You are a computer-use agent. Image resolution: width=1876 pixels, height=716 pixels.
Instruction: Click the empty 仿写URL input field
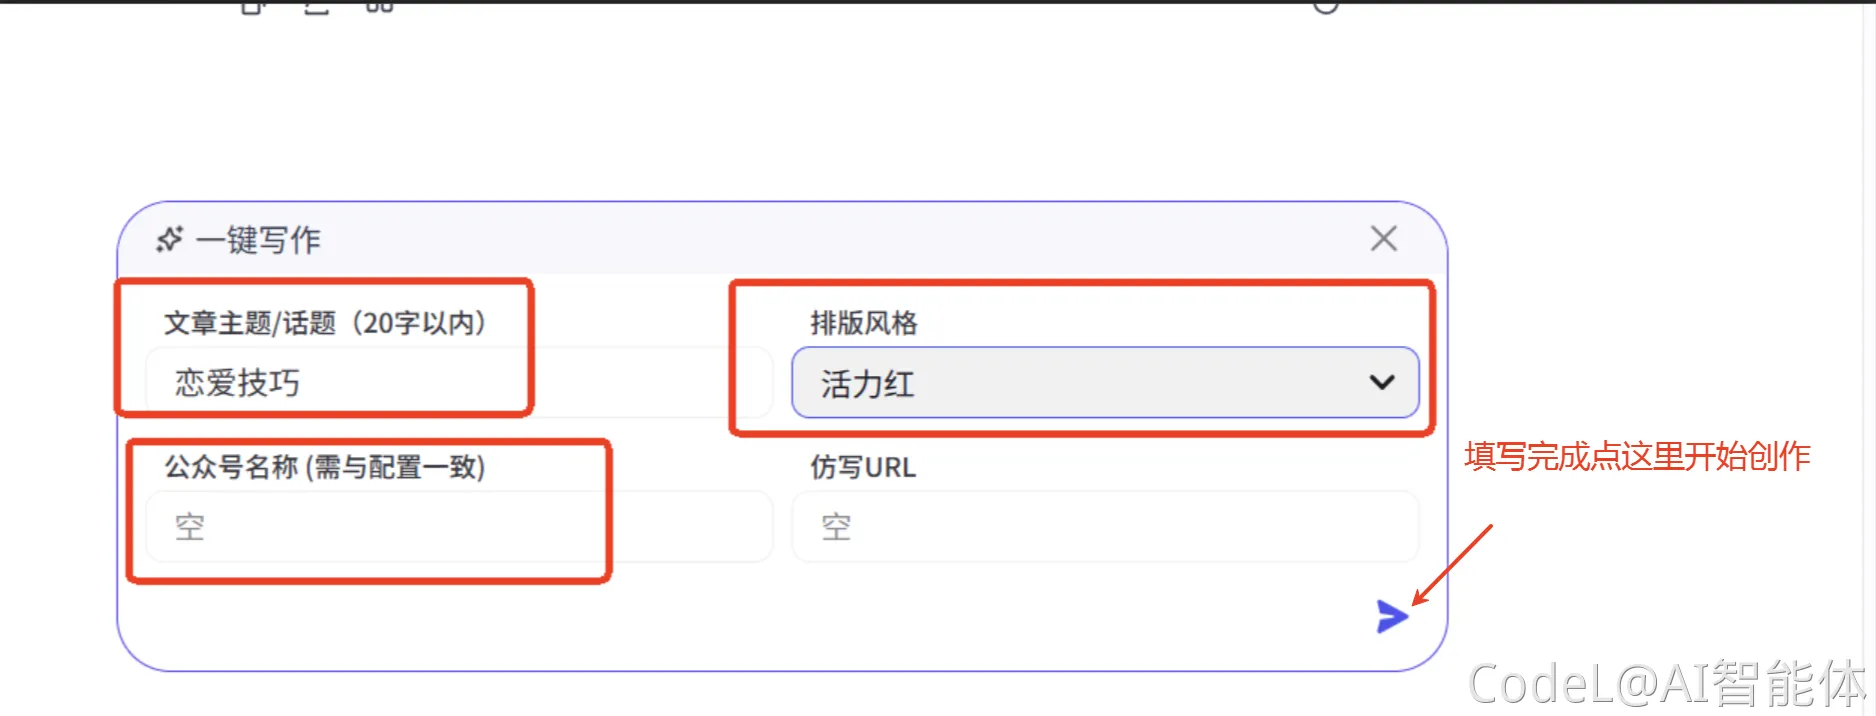point(1104,526)
